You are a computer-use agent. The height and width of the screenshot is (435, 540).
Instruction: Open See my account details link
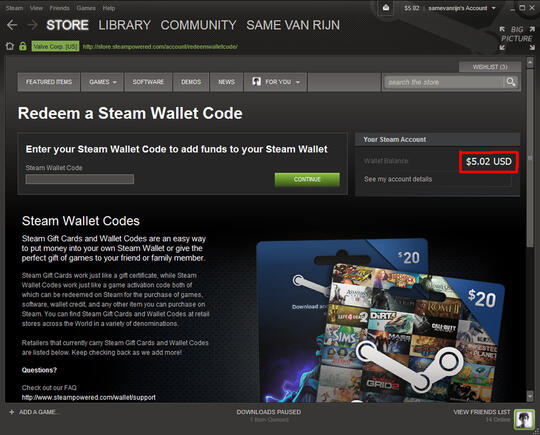pos(398,179)
